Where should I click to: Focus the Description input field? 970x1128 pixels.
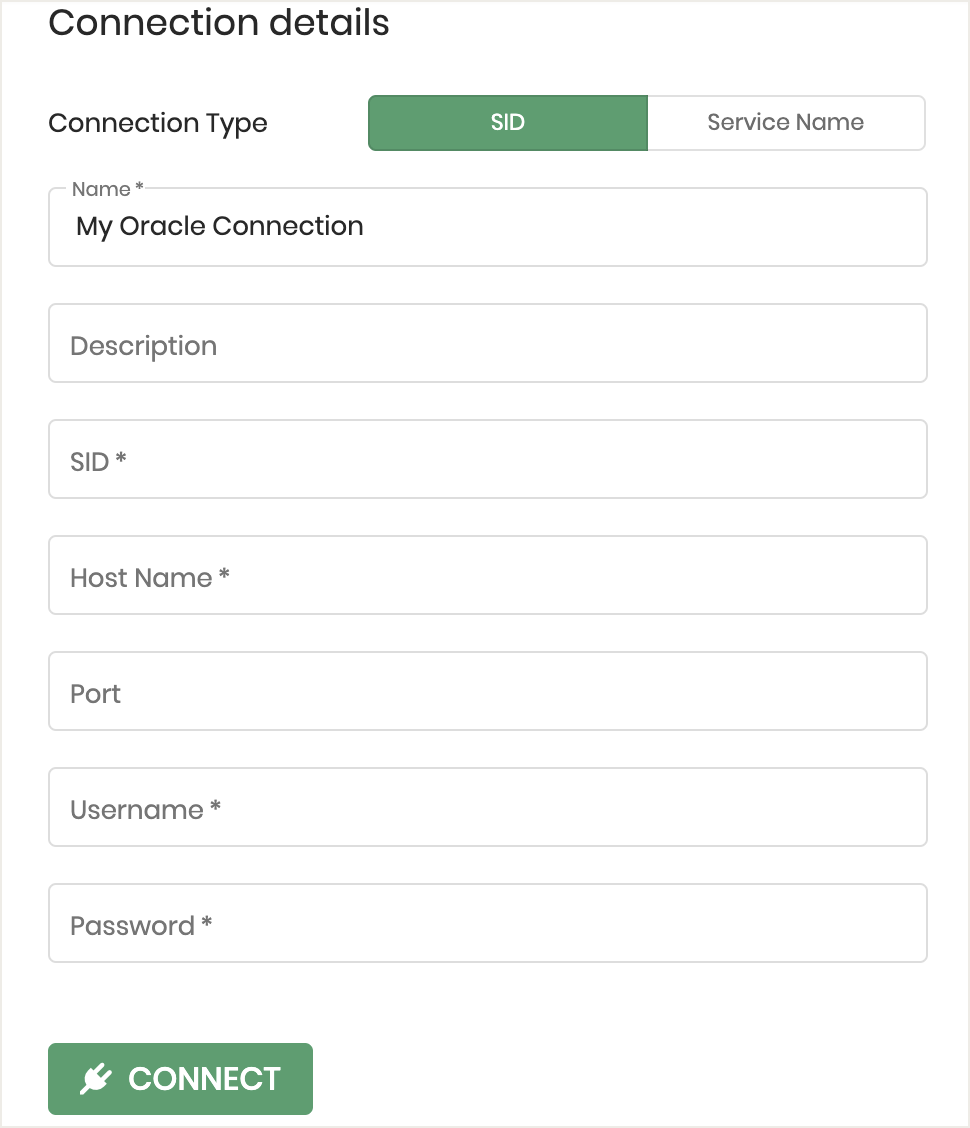(488, 343)
